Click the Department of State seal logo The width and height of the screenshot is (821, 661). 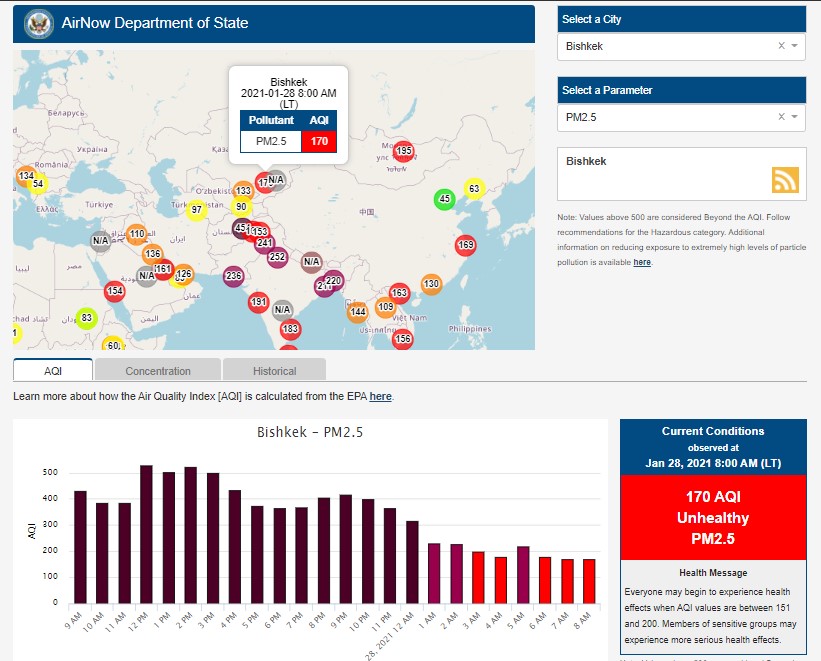click(39, 23)
